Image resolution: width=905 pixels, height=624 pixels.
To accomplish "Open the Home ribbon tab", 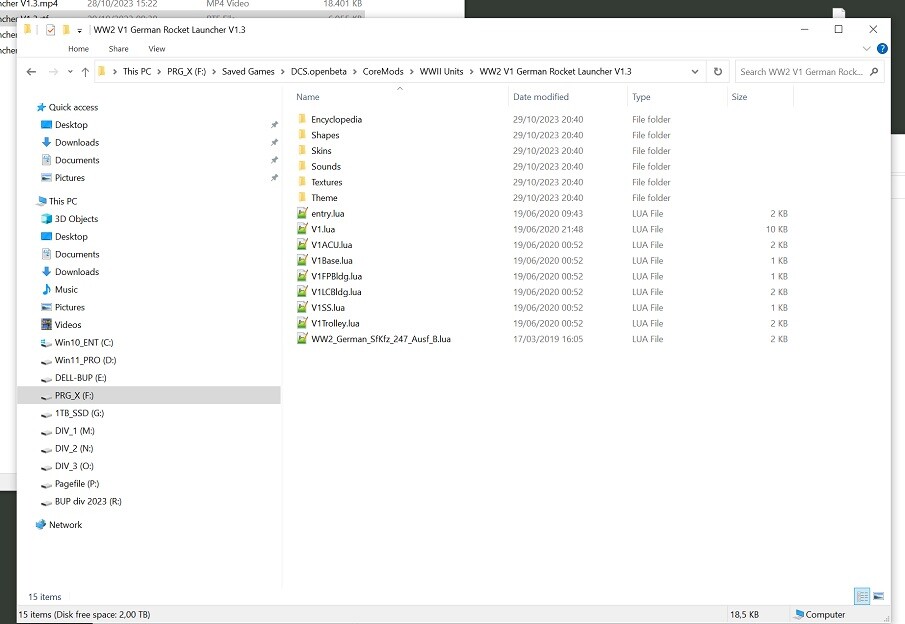I will coord(78,49).
